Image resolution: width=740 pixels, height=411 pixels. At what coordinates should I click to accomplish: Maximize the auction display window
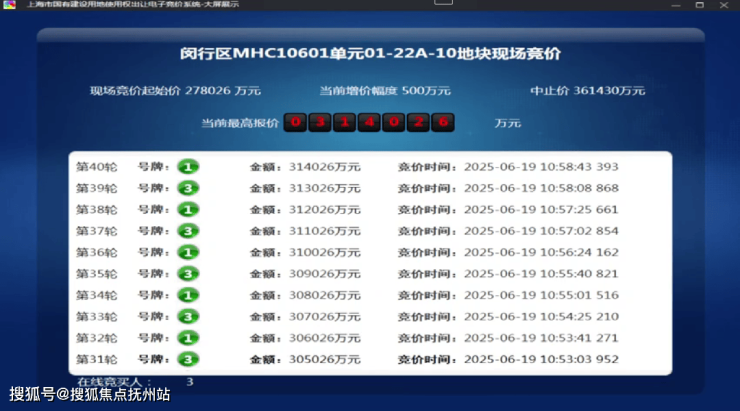pos(698,6)
